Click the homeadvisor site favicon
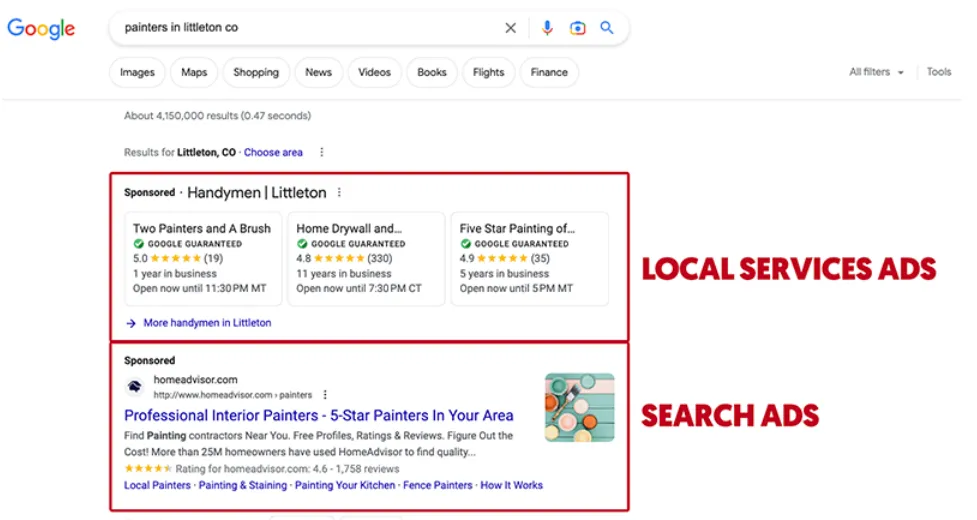977x520 pixels. pos(135,387)
